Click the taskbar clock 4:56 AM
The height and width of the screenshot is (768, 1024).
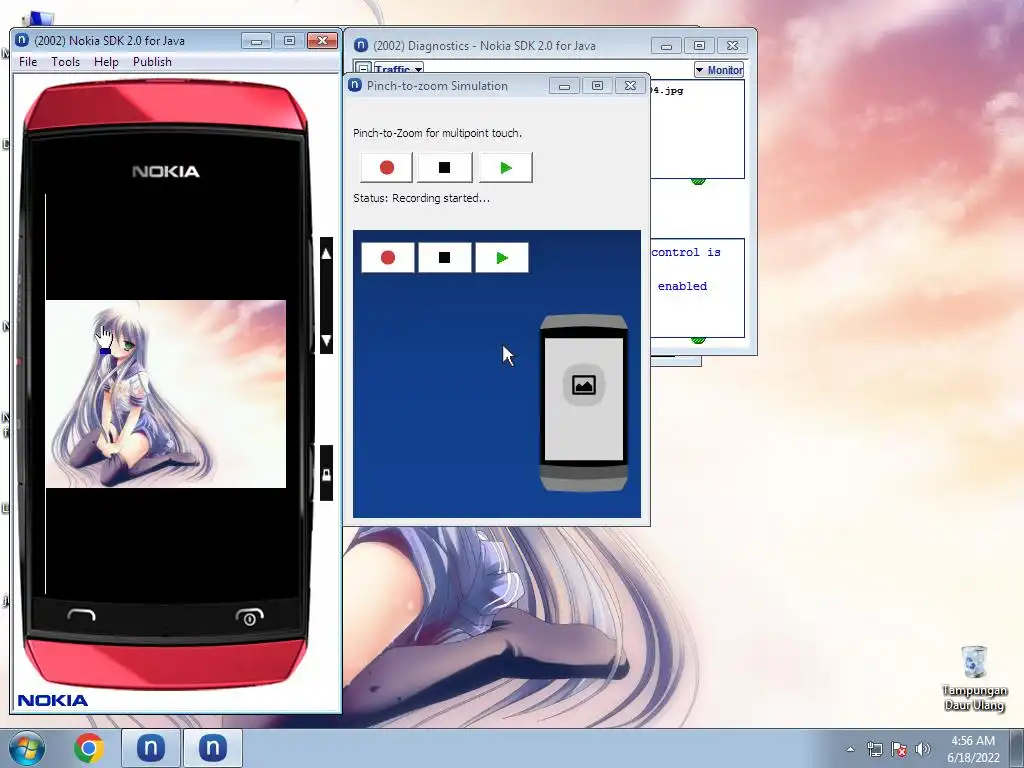(973, 741)
